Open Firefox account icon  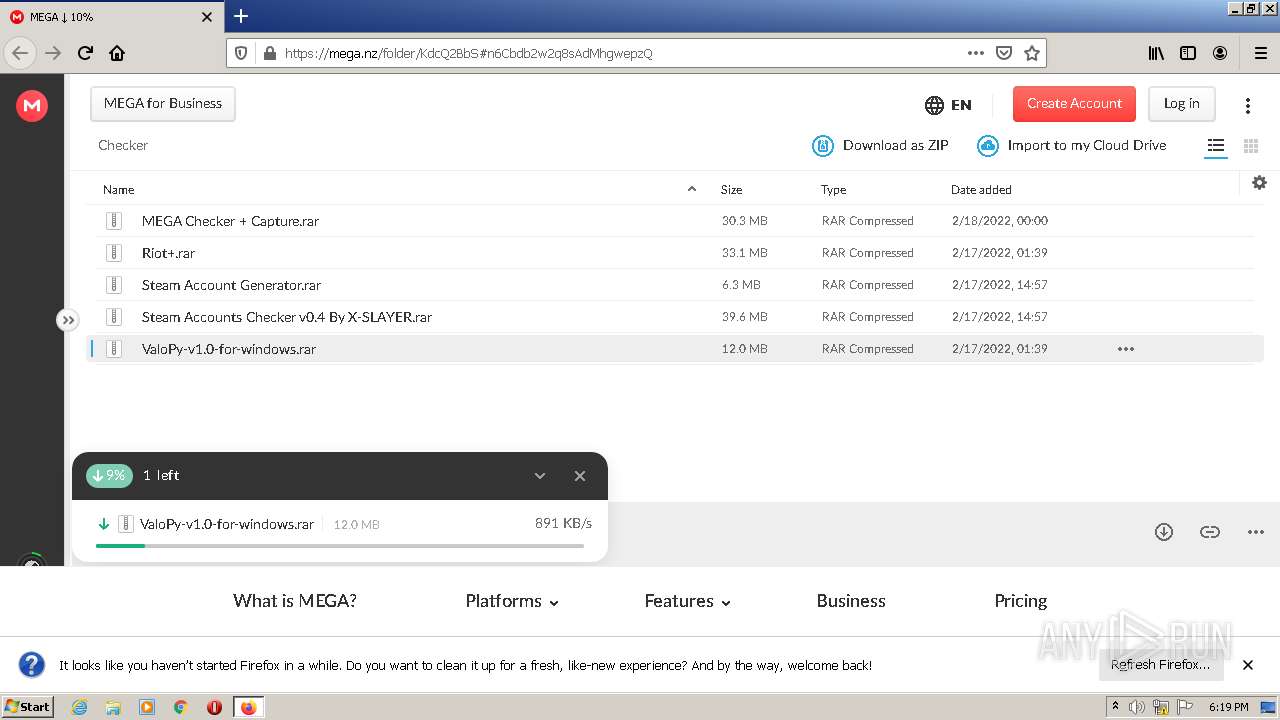[1220, 53]
